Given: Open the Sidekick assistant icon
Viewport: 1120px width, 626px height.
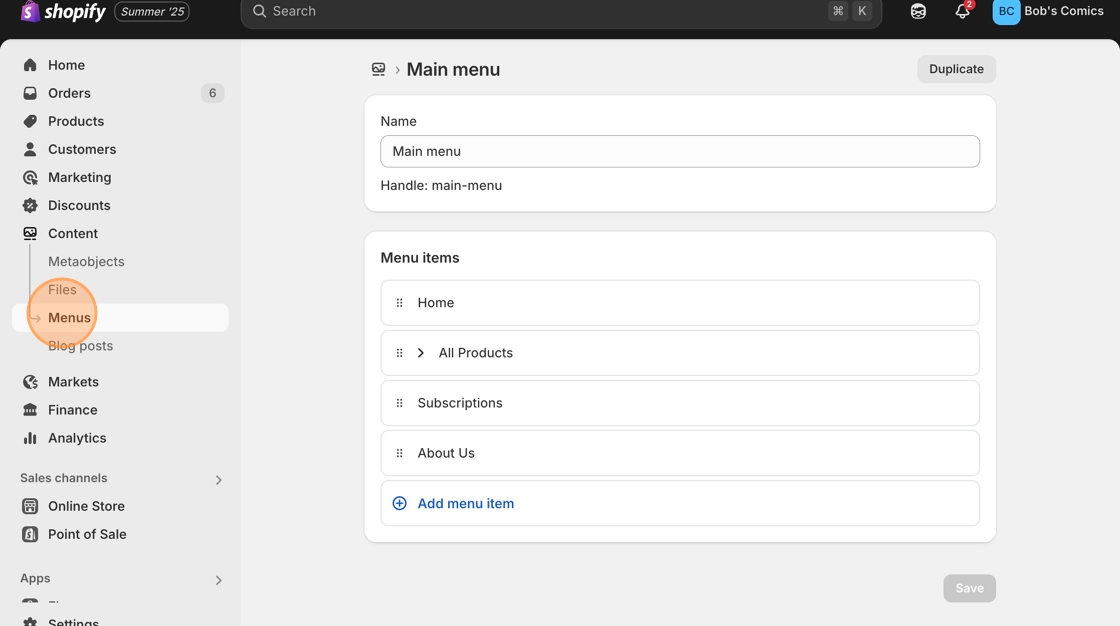Looking at the screenshot, I should click(918, 12).
